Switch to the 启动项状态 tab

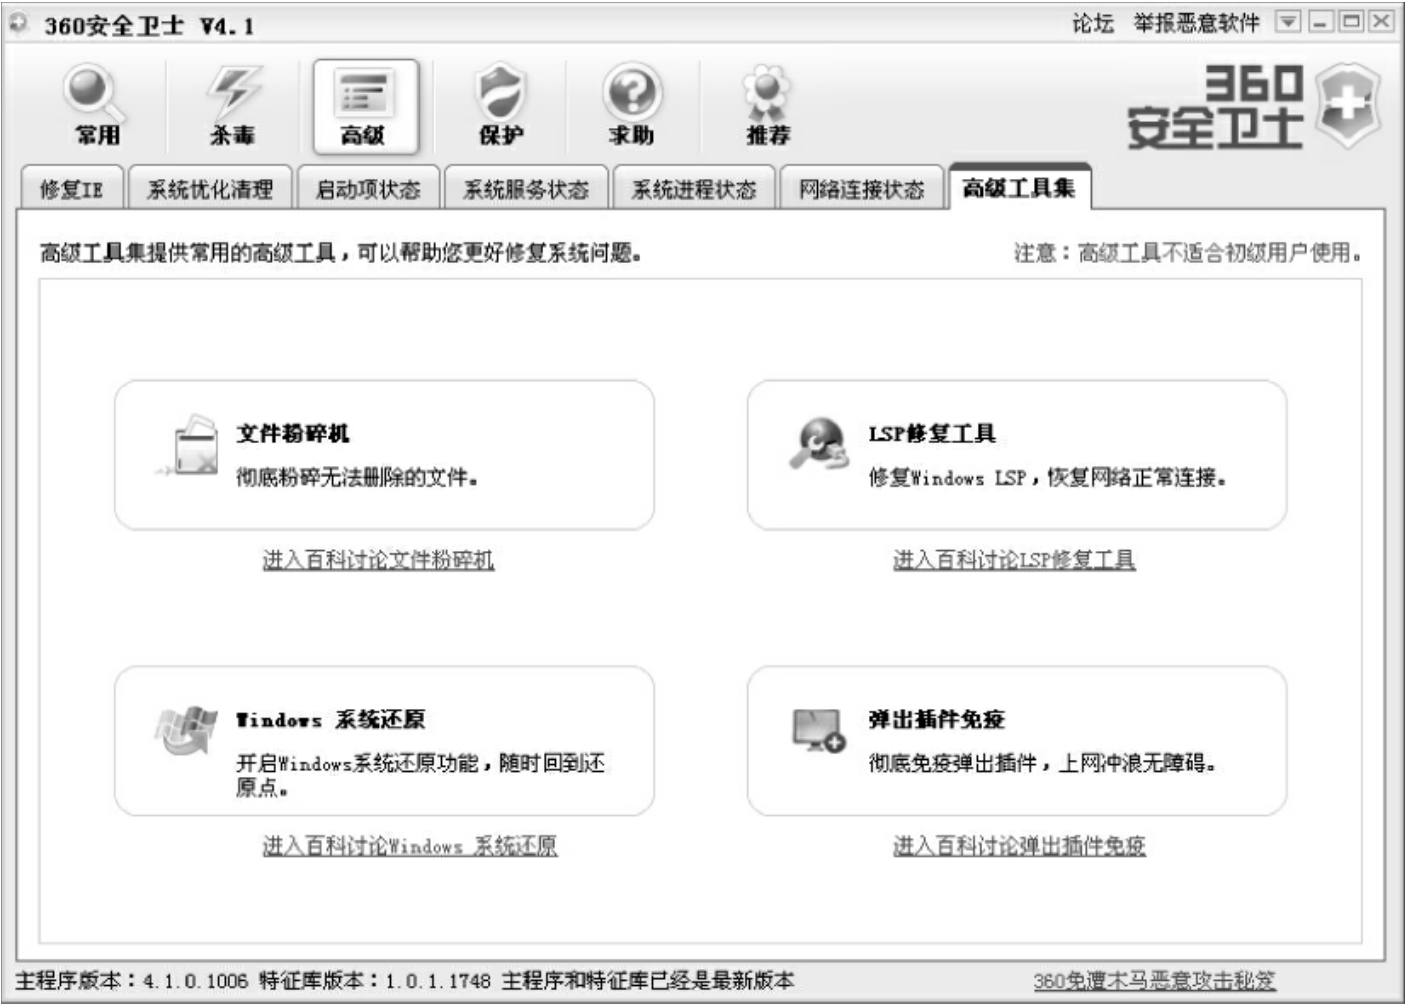[x=368, y=189]
